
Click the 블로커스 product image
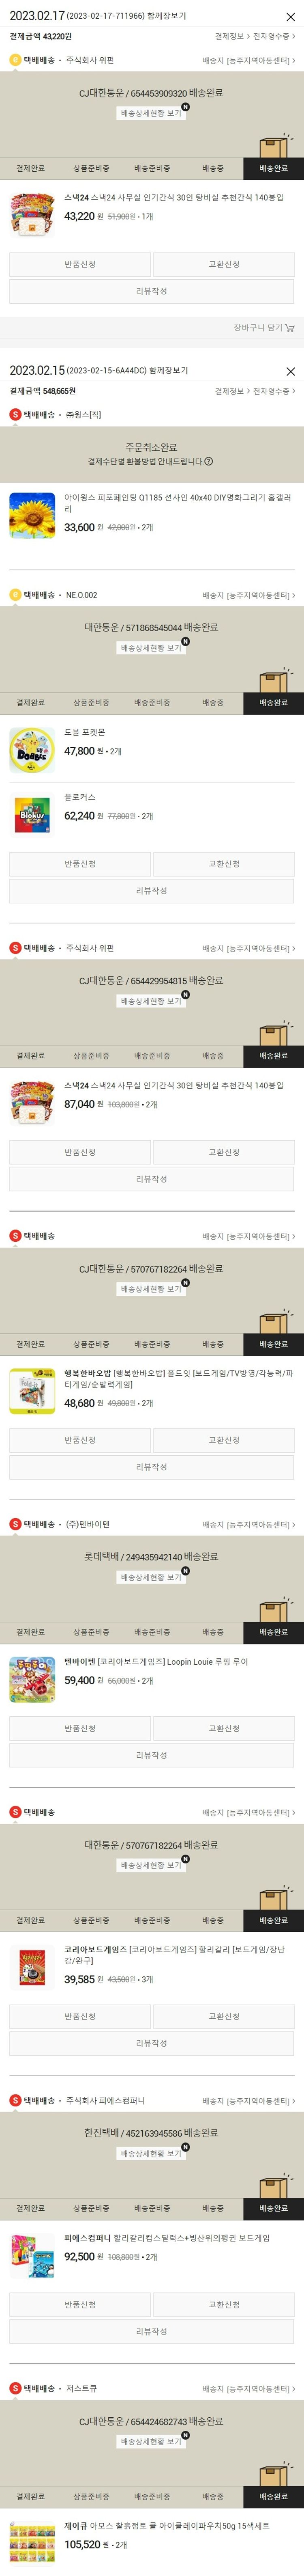tap(32, 815)
